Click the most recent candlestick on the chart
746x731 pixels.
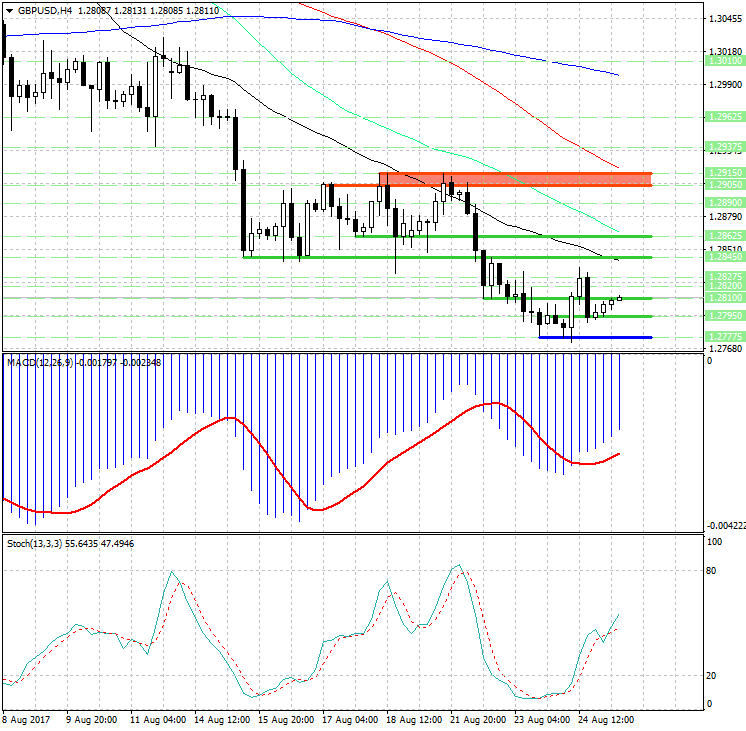click(620, 298)
